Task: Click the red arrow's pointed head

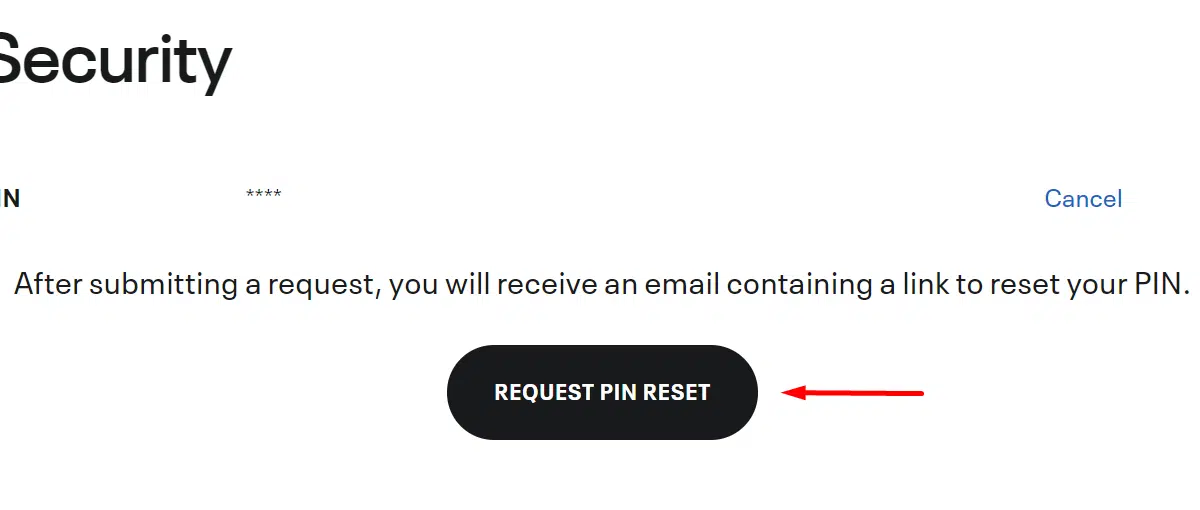Action: 793,393
